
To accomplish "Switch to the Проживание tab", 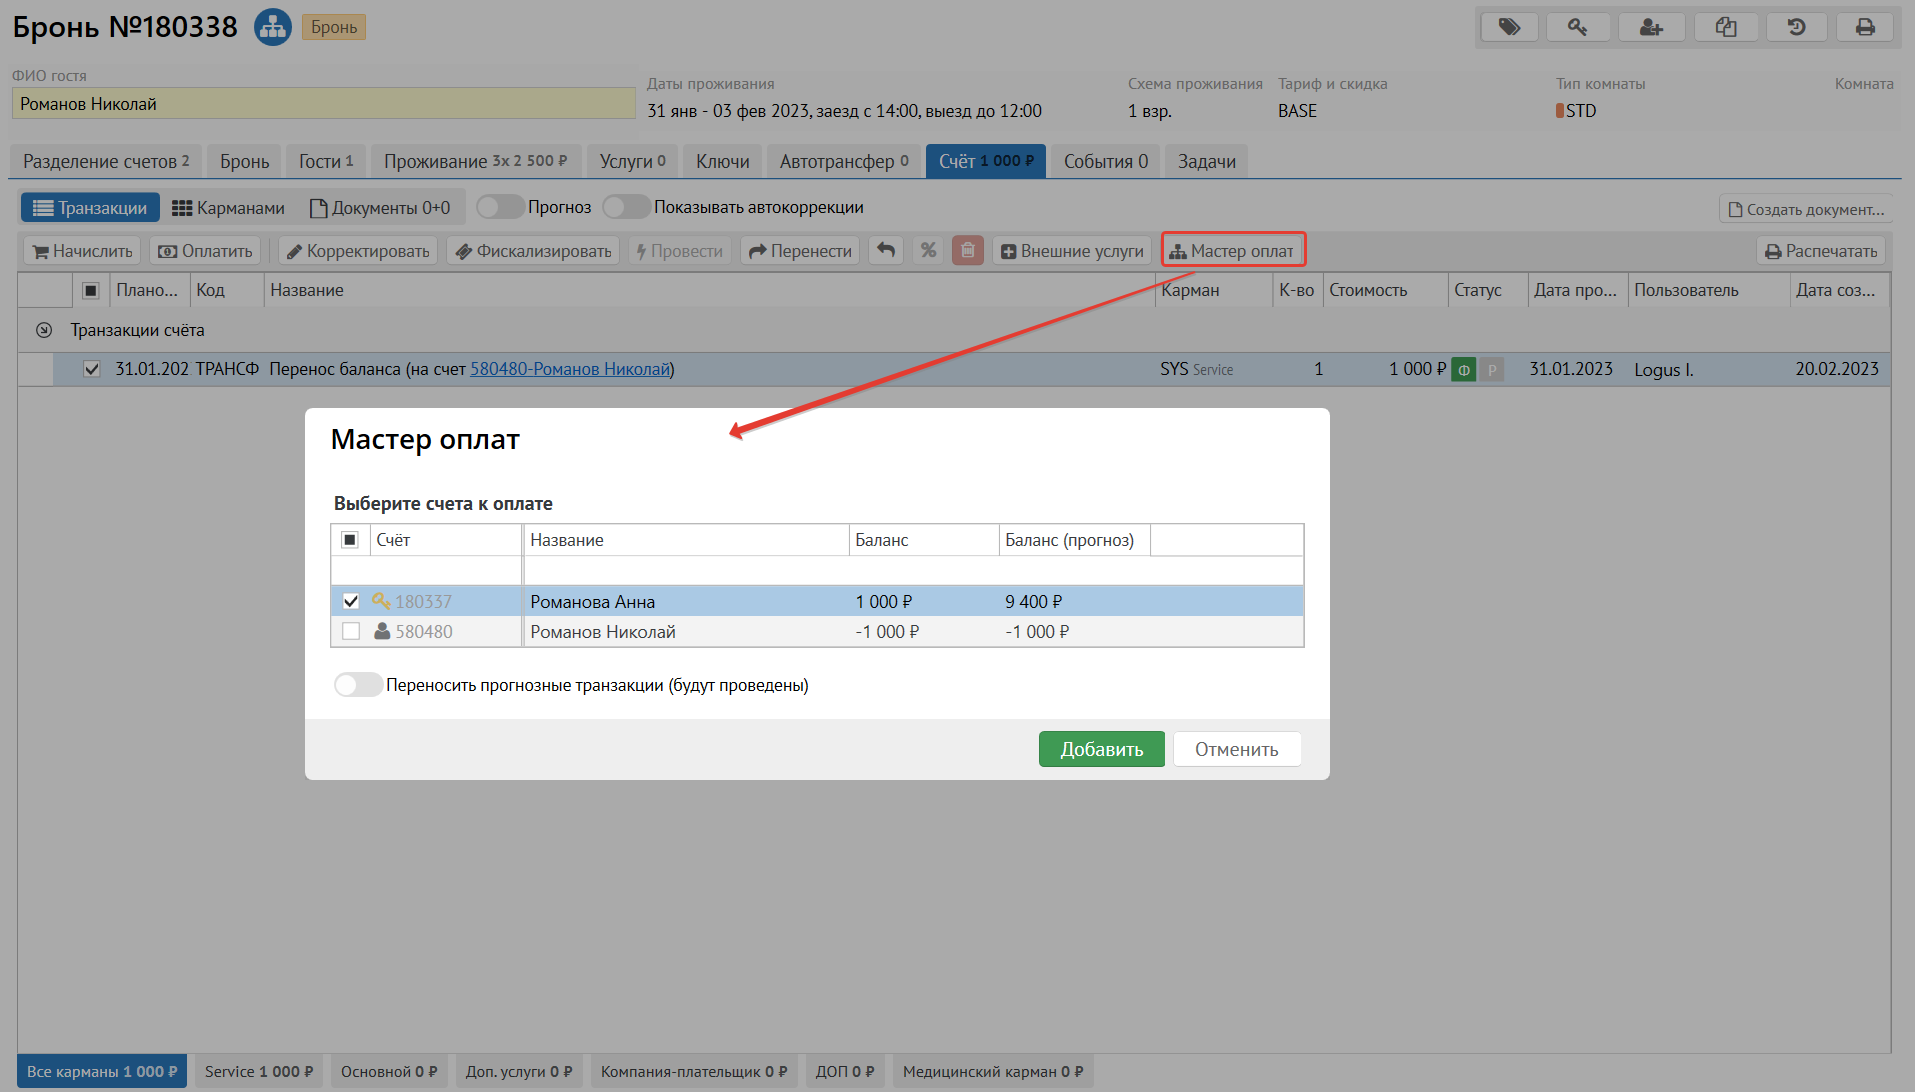I will [x=475, y=161].
